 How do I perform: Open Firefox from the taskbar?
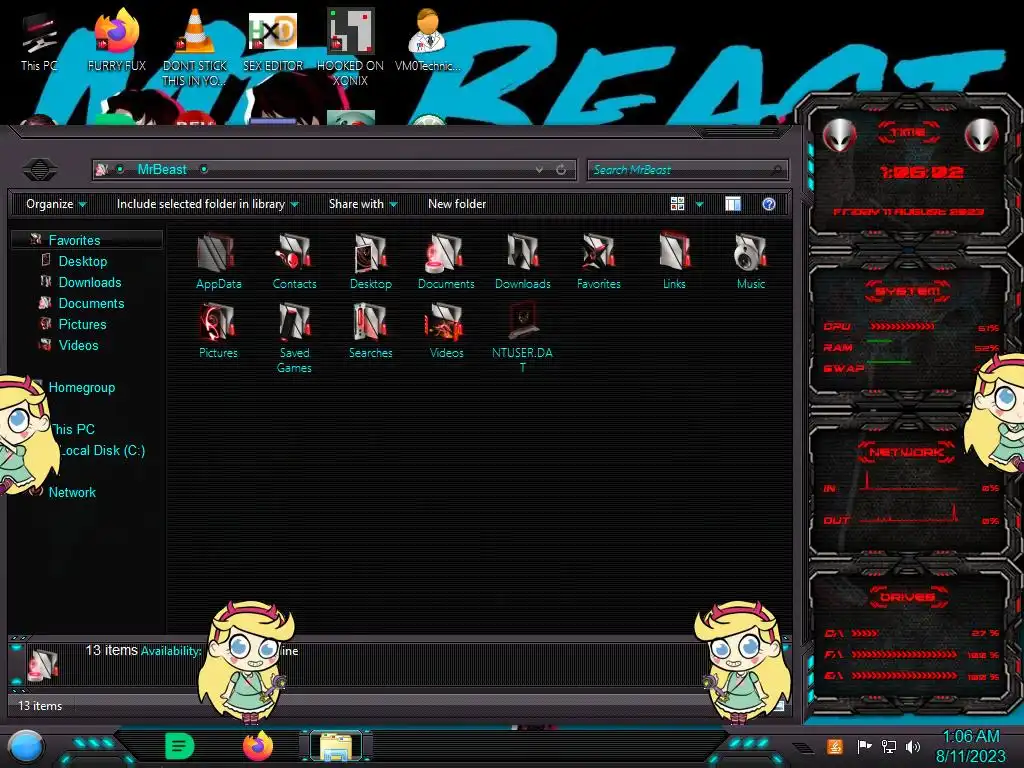point(258,746)
